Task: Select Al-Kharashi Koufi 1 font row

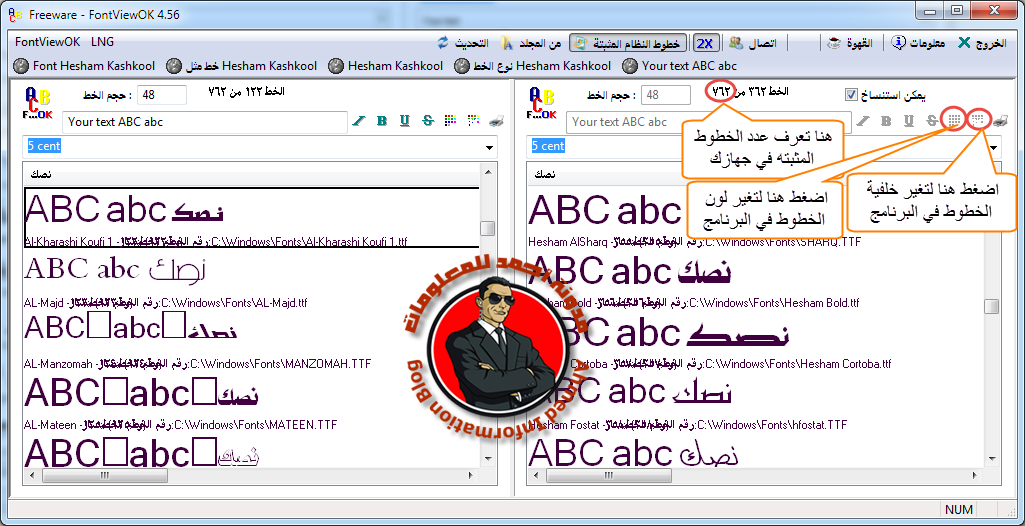Action: pyautogui.click(x=252, y=218)
